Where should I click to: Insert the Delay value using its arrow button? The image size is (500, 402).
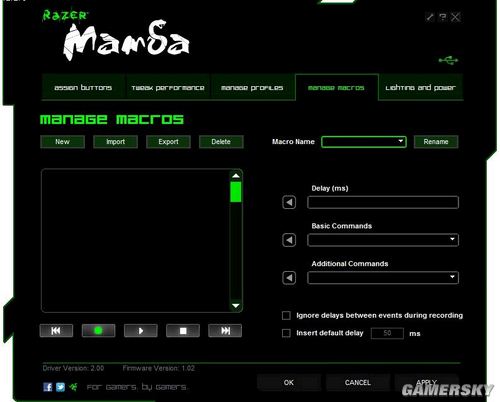point(289,202)
